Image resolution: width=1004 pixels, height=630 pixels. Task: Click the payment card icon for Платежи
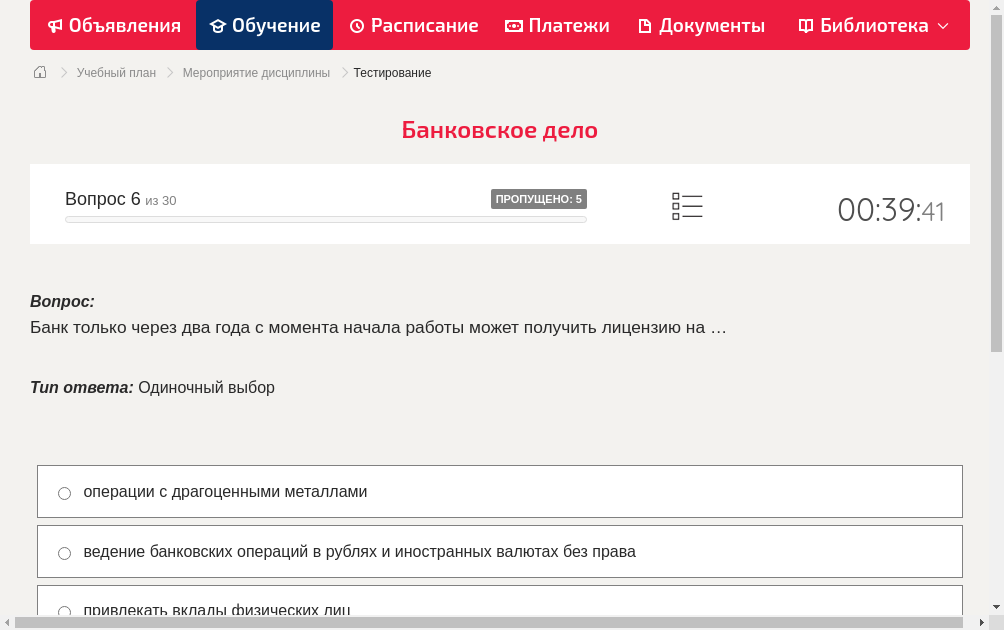pyautogui.click(x=512, y=25)
